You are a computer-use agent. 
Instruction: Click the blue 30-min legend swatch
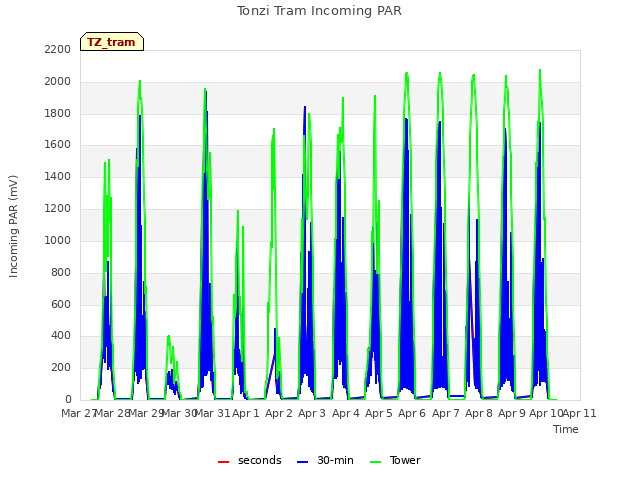[x=302, y=462]
